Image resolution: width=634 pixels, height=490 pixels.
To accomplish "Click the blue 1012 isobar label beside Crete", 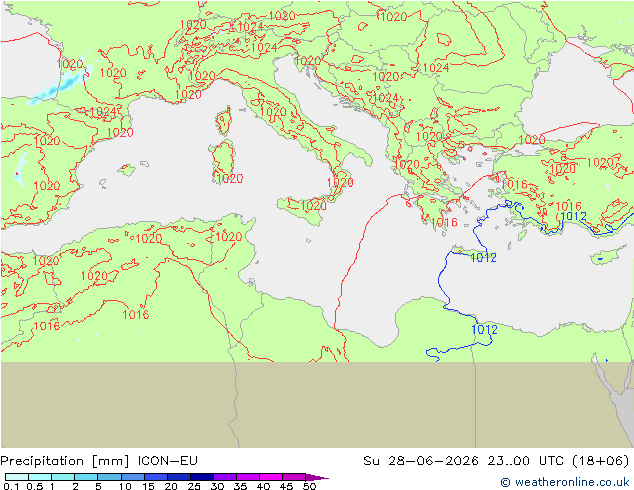I will click(484, 258).
